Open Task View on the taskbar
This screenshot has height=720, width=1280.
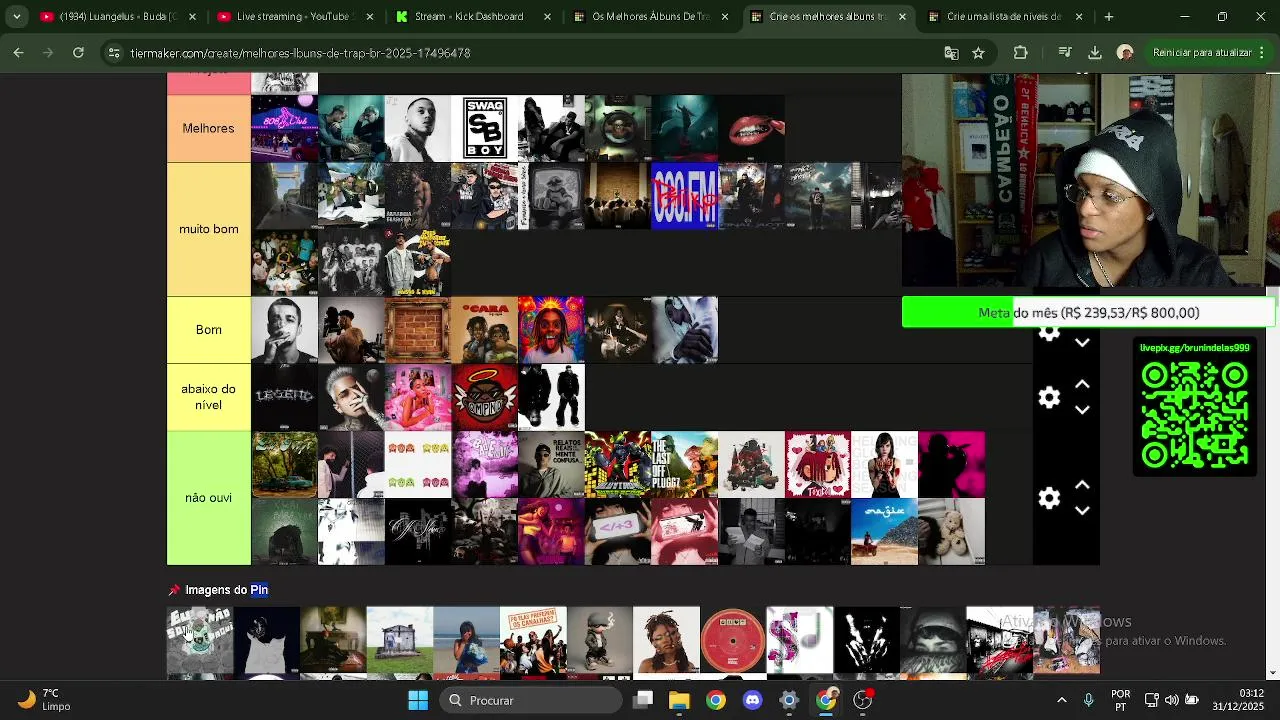pos(643,700)
